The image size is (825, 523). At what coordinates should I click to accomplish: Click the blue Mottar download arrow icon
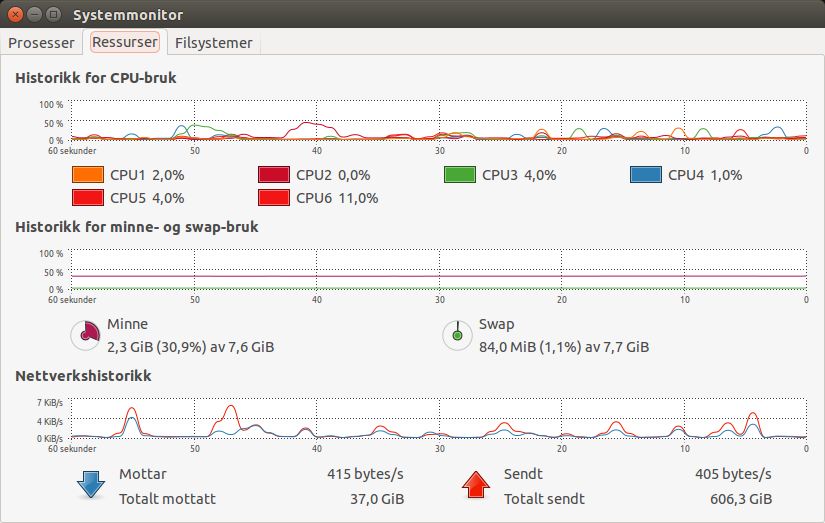click(91, 485)
